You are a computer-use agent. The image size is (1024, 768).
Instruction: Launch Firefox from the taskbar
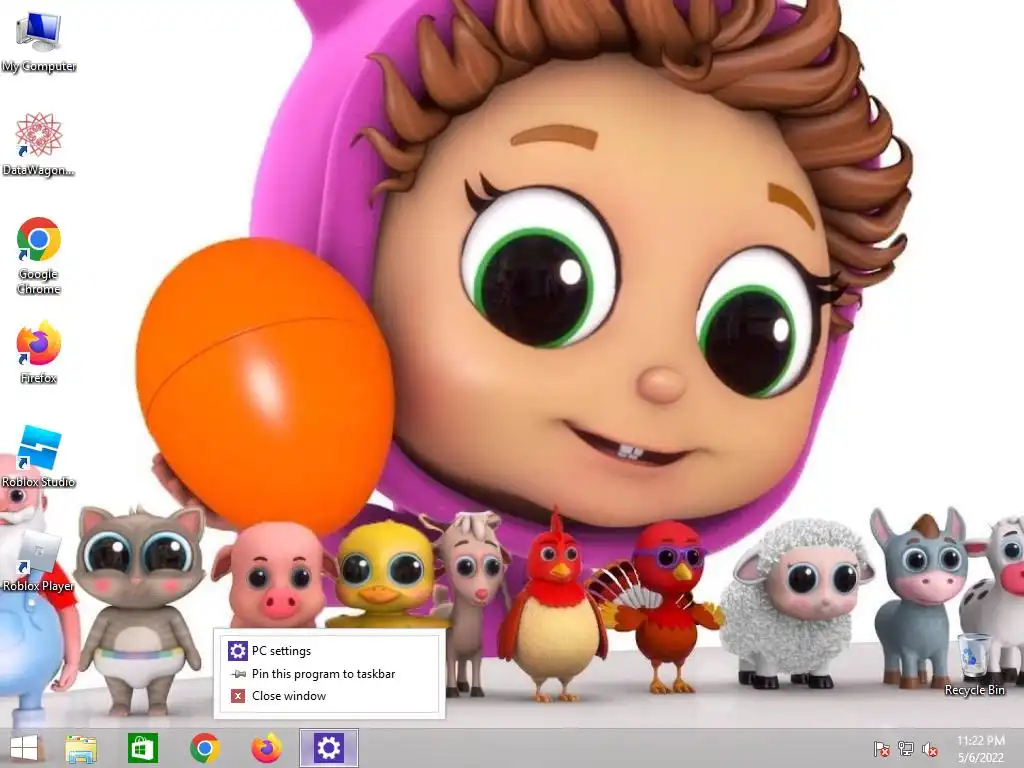point(266,748)
